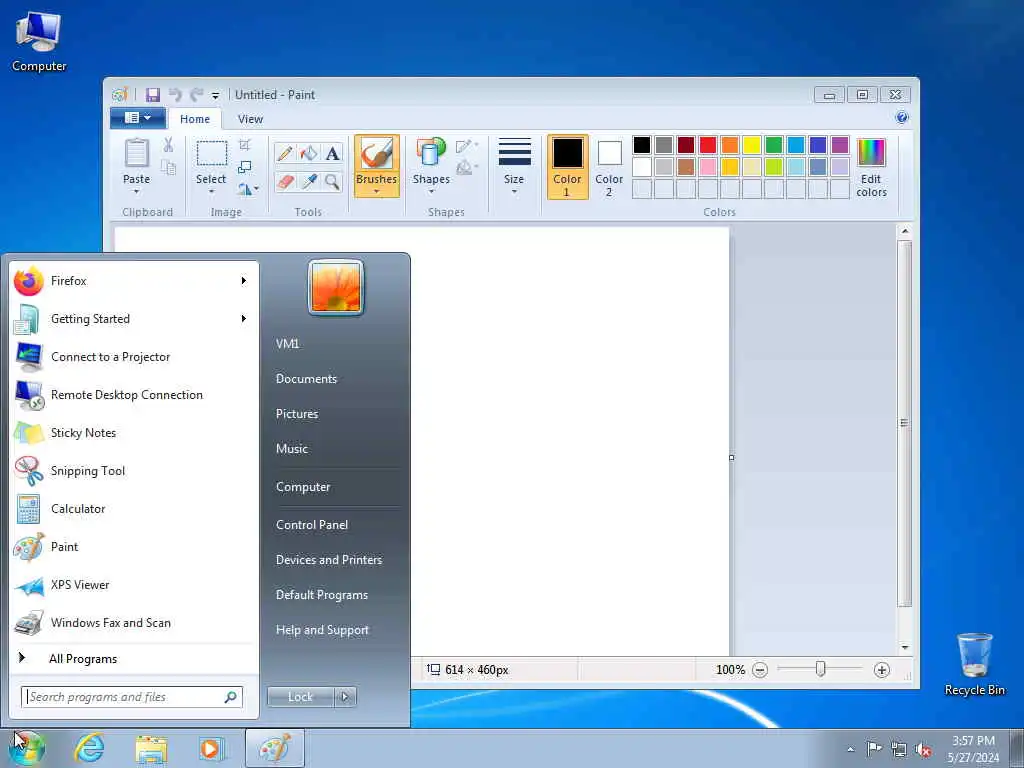Click the user account picture in Start menu
1024x768 pixels.
tap(336, 288)
